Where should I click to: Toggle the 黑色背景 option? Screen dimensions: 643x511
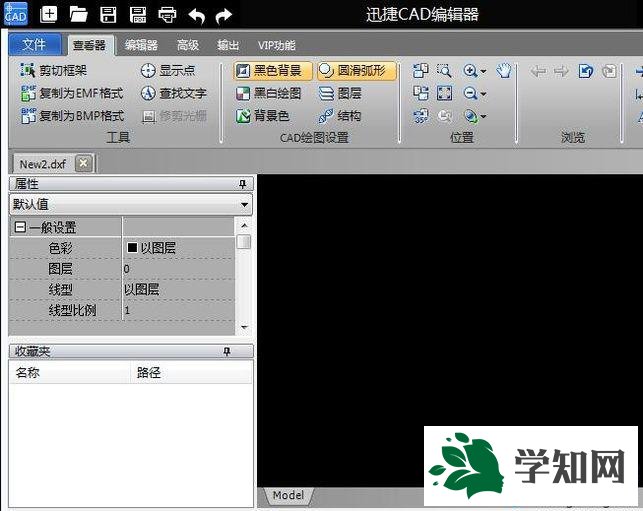coord(273,71)
